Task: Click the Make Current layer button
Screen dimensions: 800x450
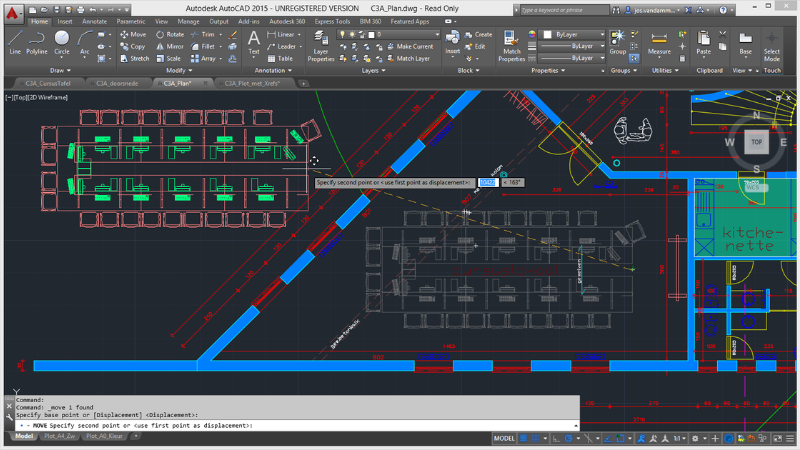Action: [412, 46]
